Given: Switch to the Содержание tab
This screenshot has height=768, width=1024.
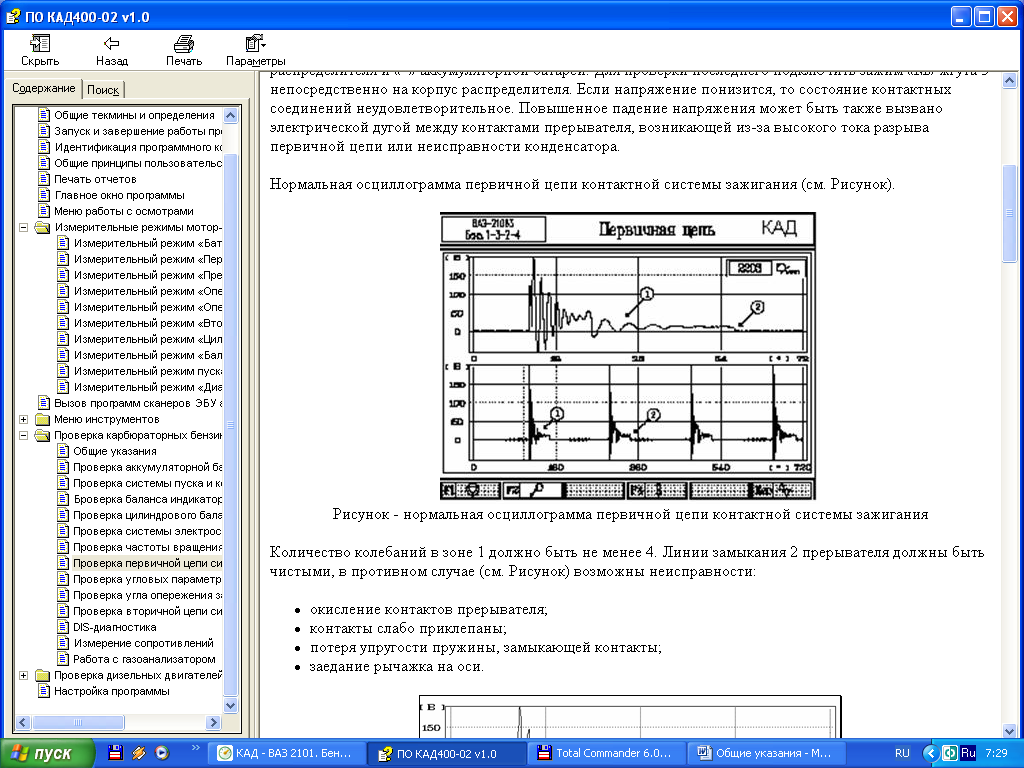Looking at the screenshot, I should 44,88.
